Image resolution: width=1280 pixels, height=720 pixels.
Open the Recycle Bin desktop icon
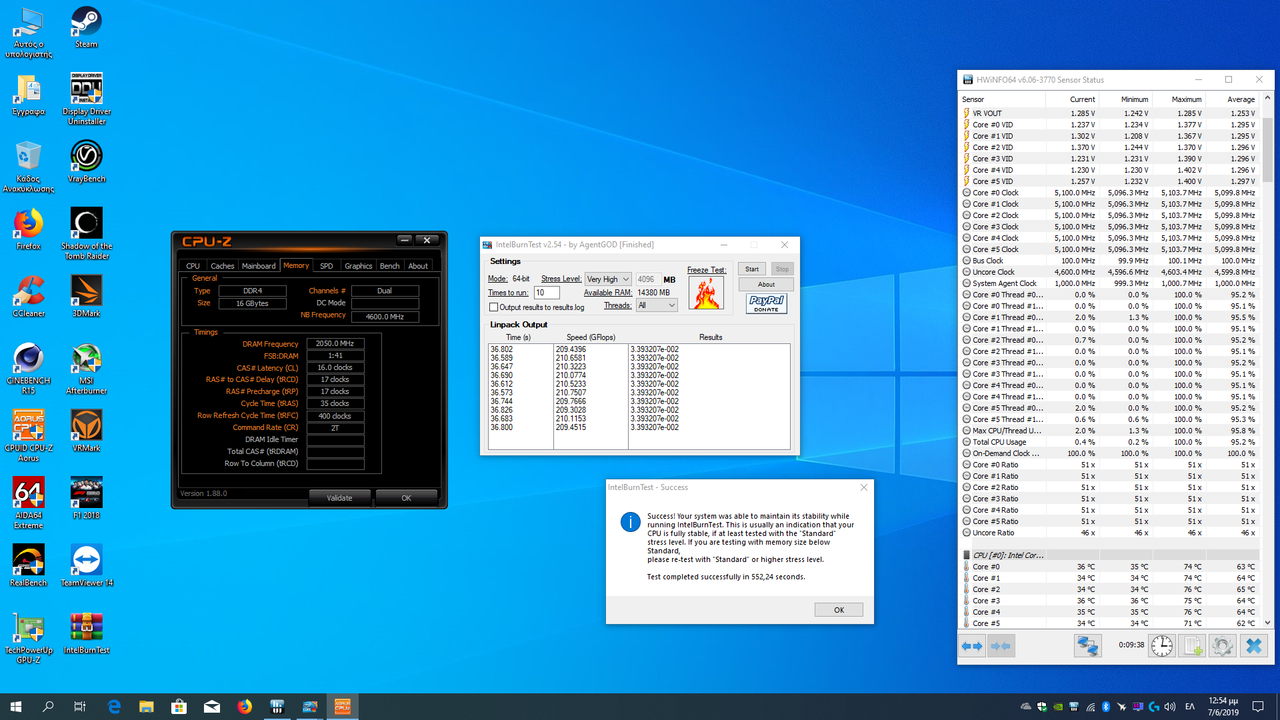tap(28, 165)
